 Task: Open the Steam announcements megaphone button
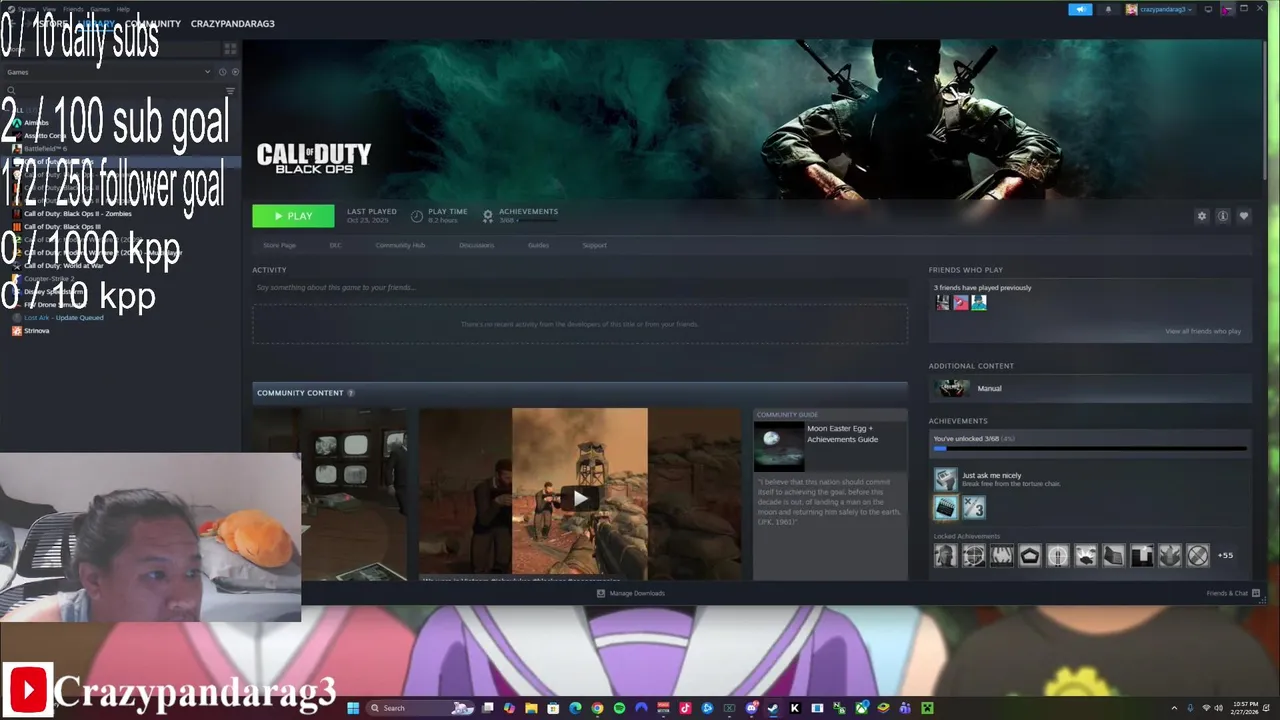point(1080,9)
